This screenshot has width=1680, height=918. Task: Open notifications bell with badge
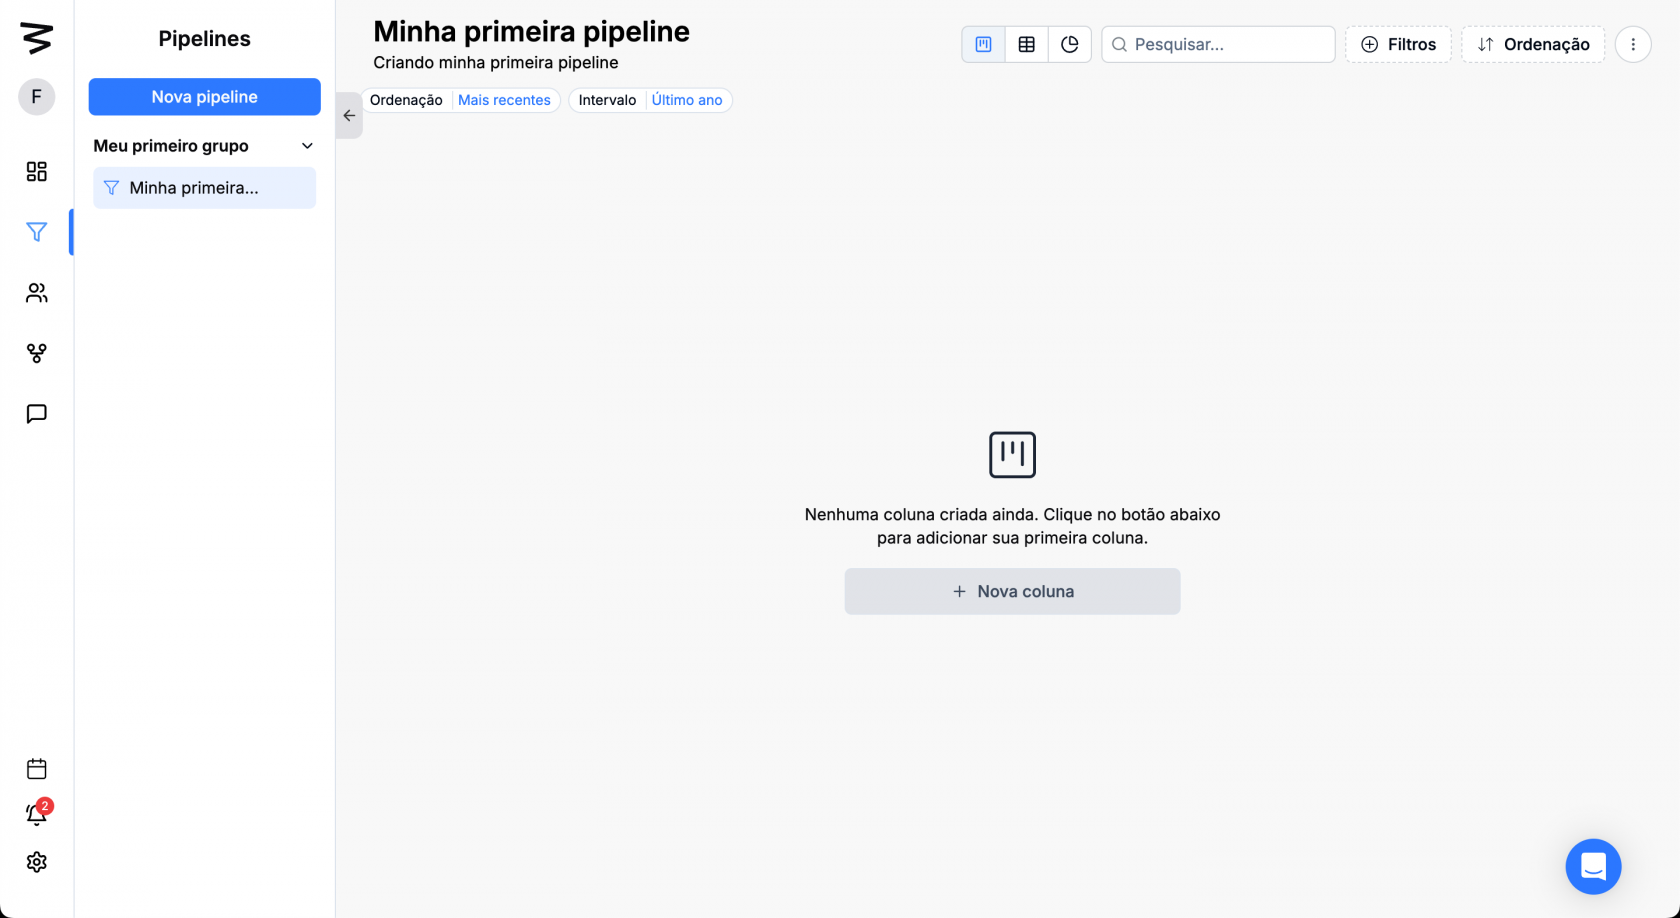tap(37, 815)
